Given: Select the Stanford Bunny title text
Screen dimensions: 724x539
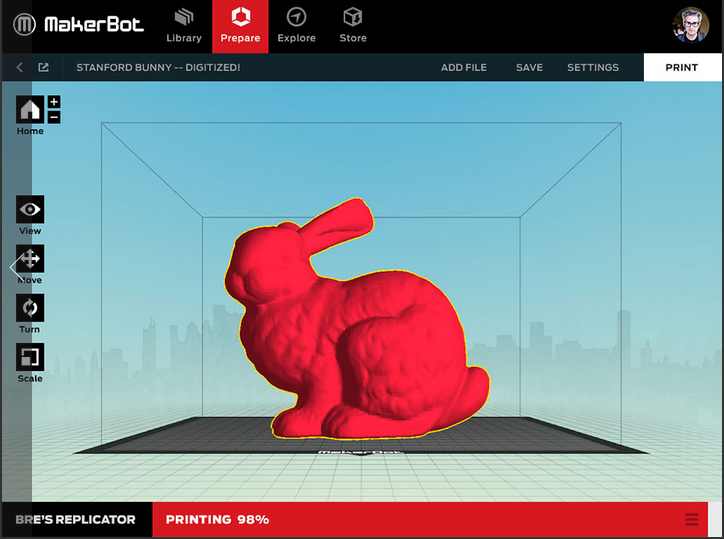Looking at the screenshot, I should 158,67.
